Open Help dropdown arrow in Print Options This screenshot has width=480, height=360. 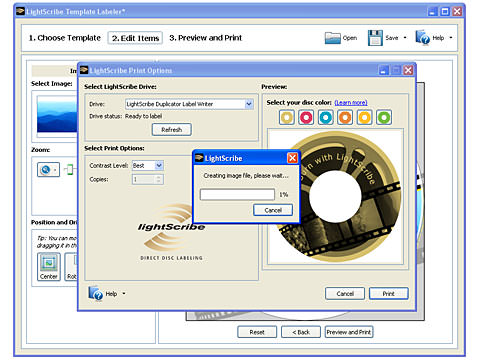coord(124,294)
